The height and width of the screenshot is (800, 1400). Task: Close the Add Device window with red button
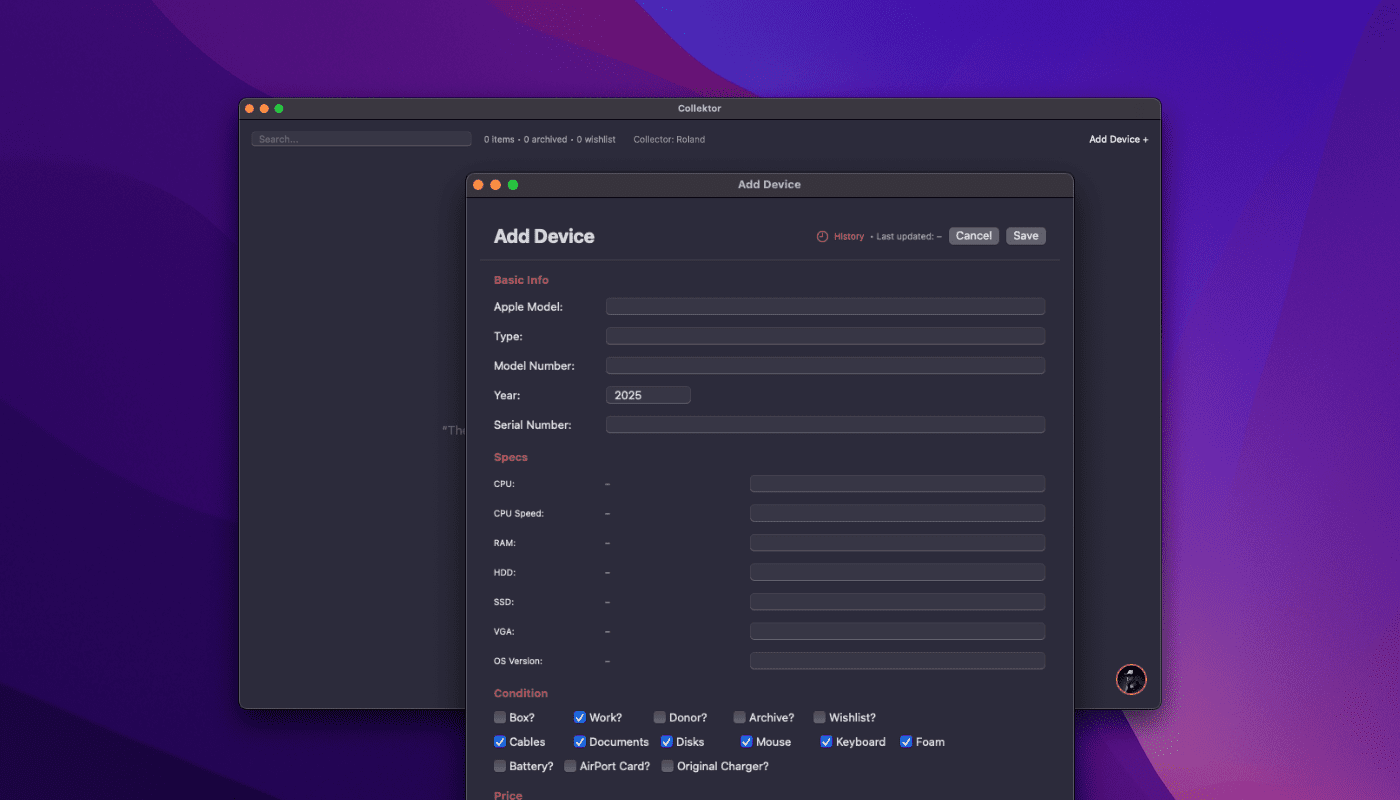pos(478,185)
